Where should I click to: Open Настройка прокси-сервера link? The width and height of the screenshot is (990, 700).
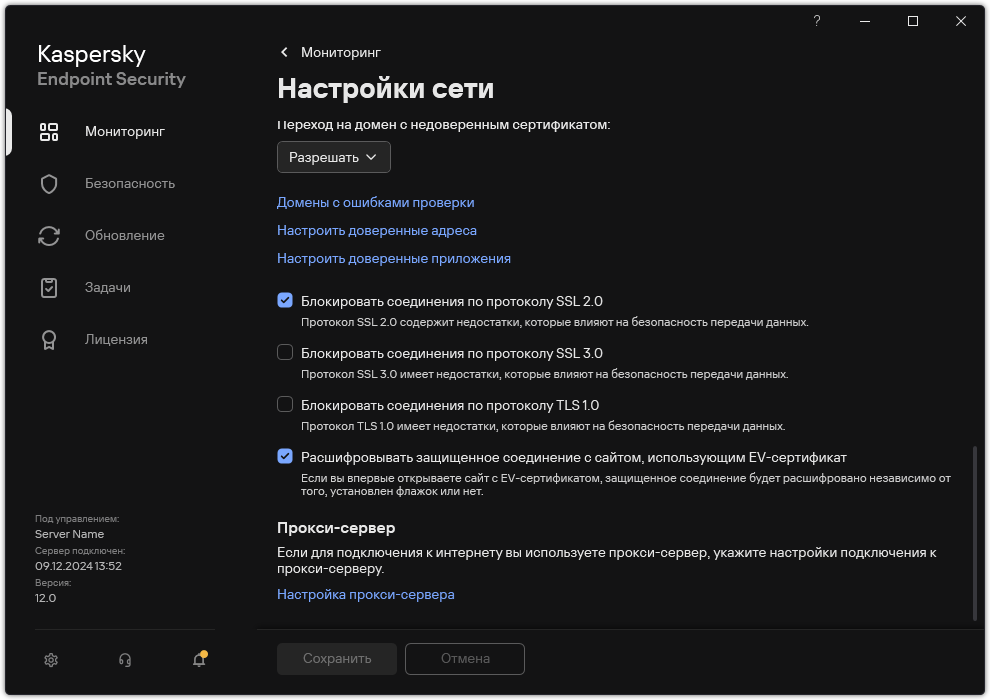point(366,595)
